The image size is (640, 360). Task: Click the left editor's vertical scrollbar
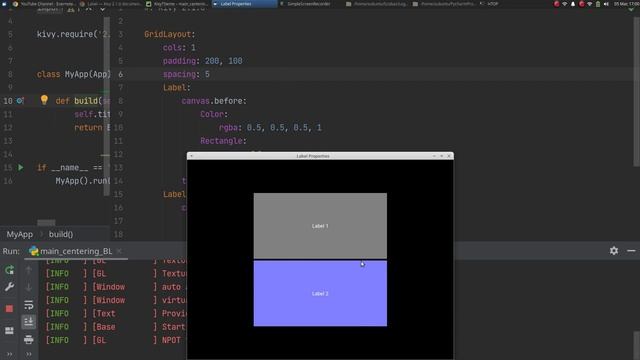(107, 106)
